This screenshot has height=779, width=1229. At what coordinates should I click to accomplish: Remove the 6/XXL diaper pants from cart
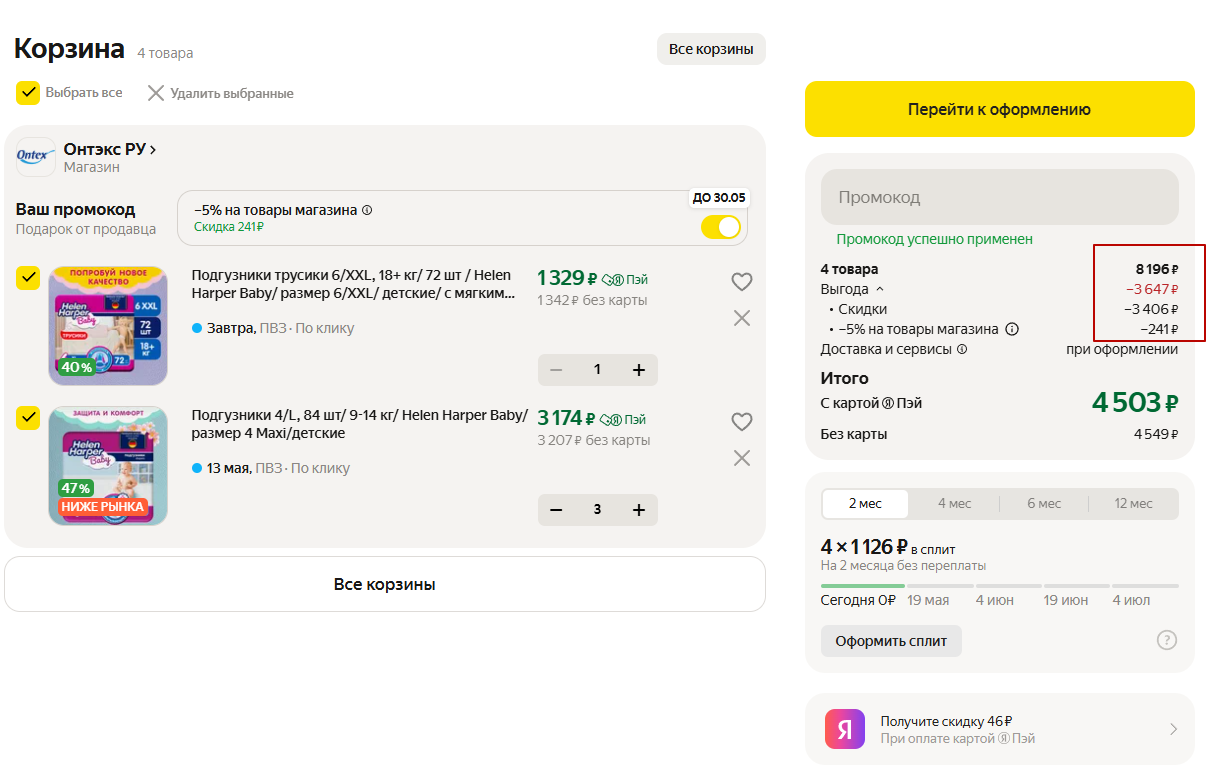point(741,318)
